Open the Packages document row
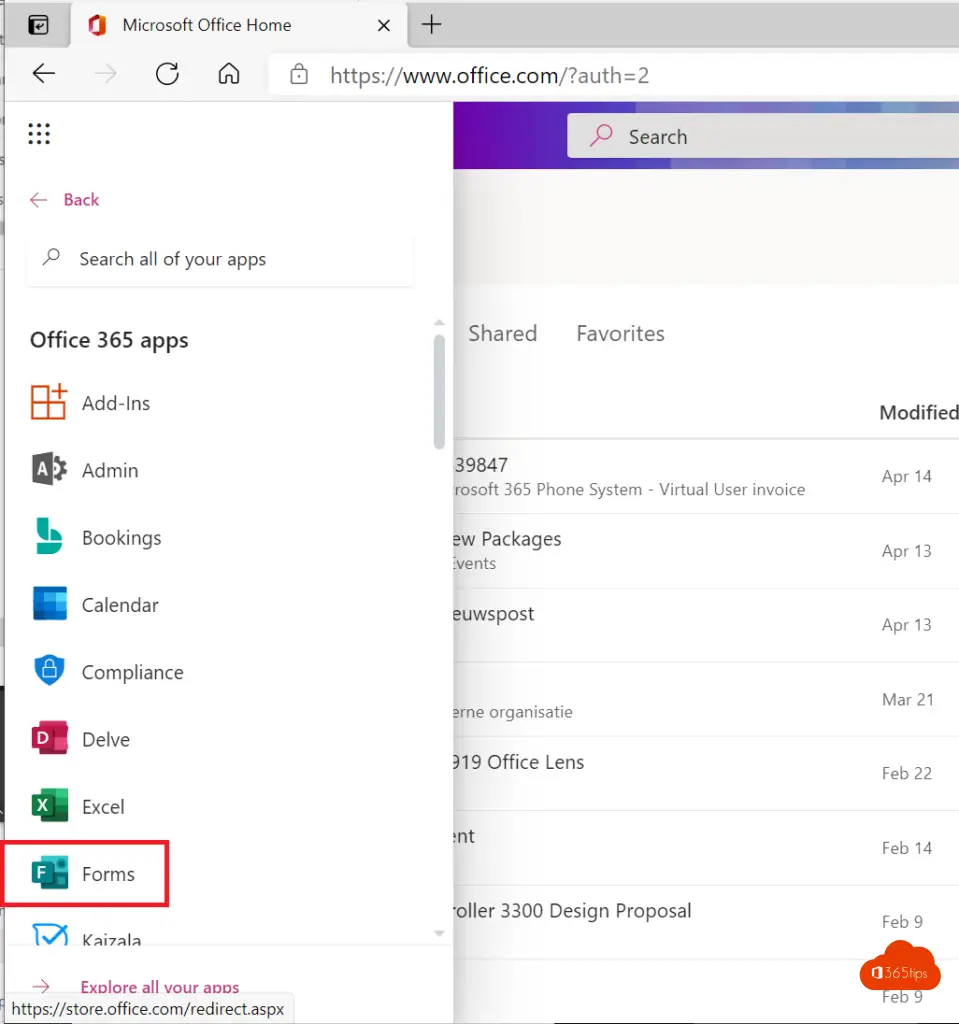The width and height of the screenshot is (959, 1024). 706,551
